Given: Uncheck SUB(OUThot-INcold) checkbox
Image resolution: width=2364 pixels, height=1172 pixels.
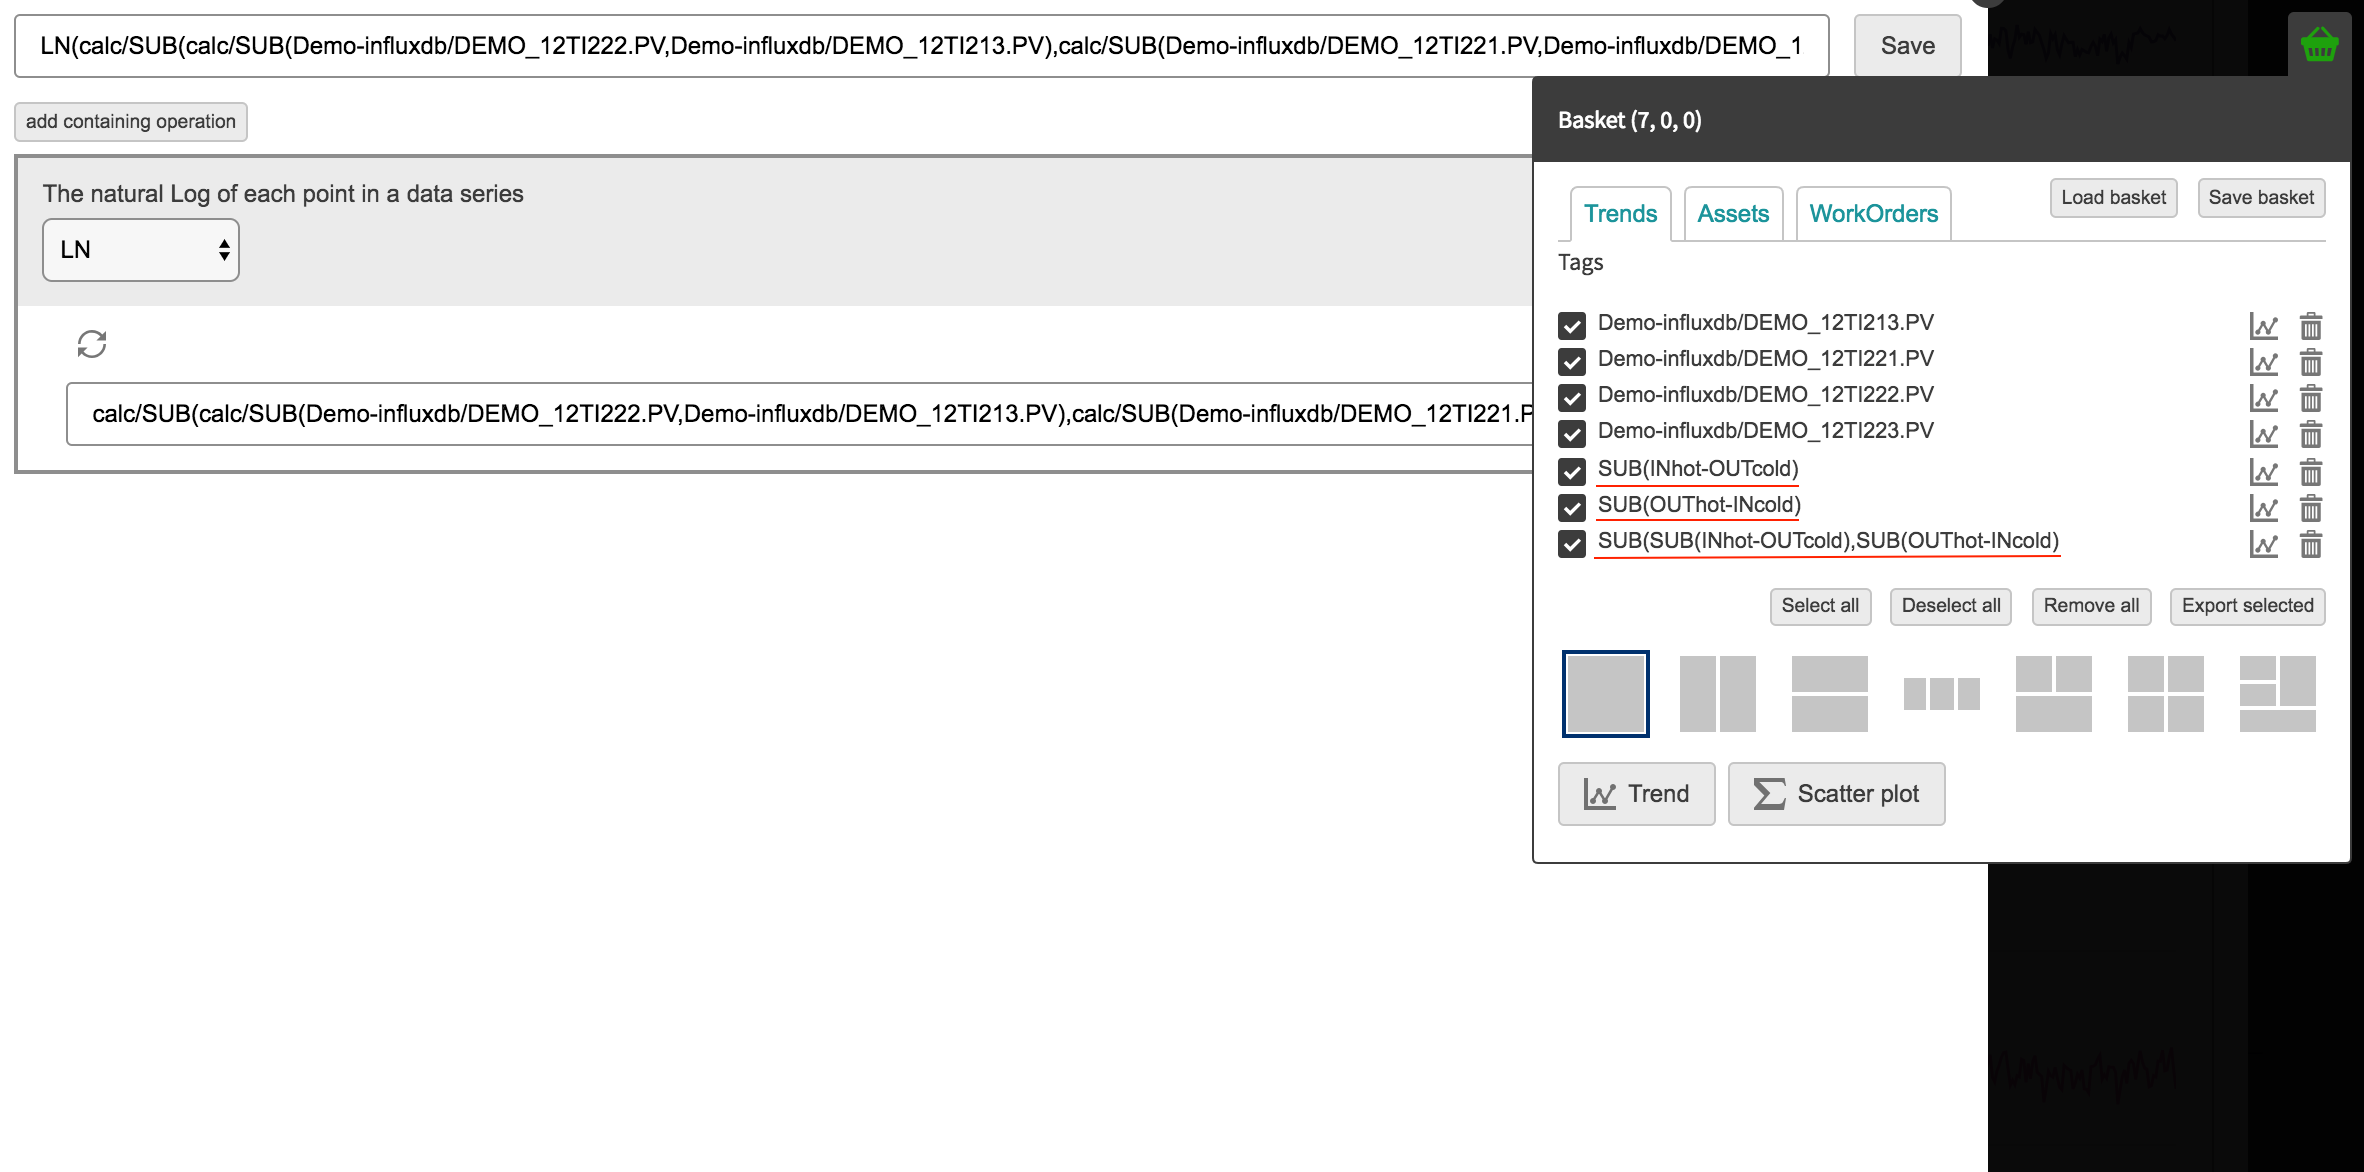Looking at the screenshot, I should tap(1572, 508).
